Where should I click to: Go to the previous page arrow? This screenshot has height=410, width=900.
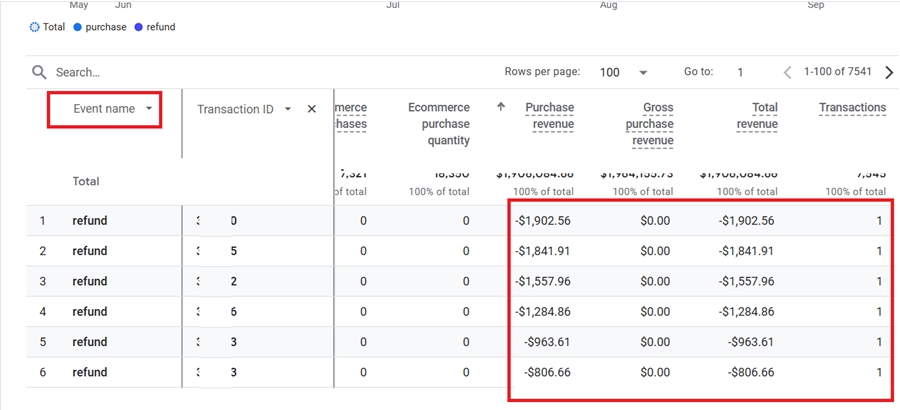point(788,72)
